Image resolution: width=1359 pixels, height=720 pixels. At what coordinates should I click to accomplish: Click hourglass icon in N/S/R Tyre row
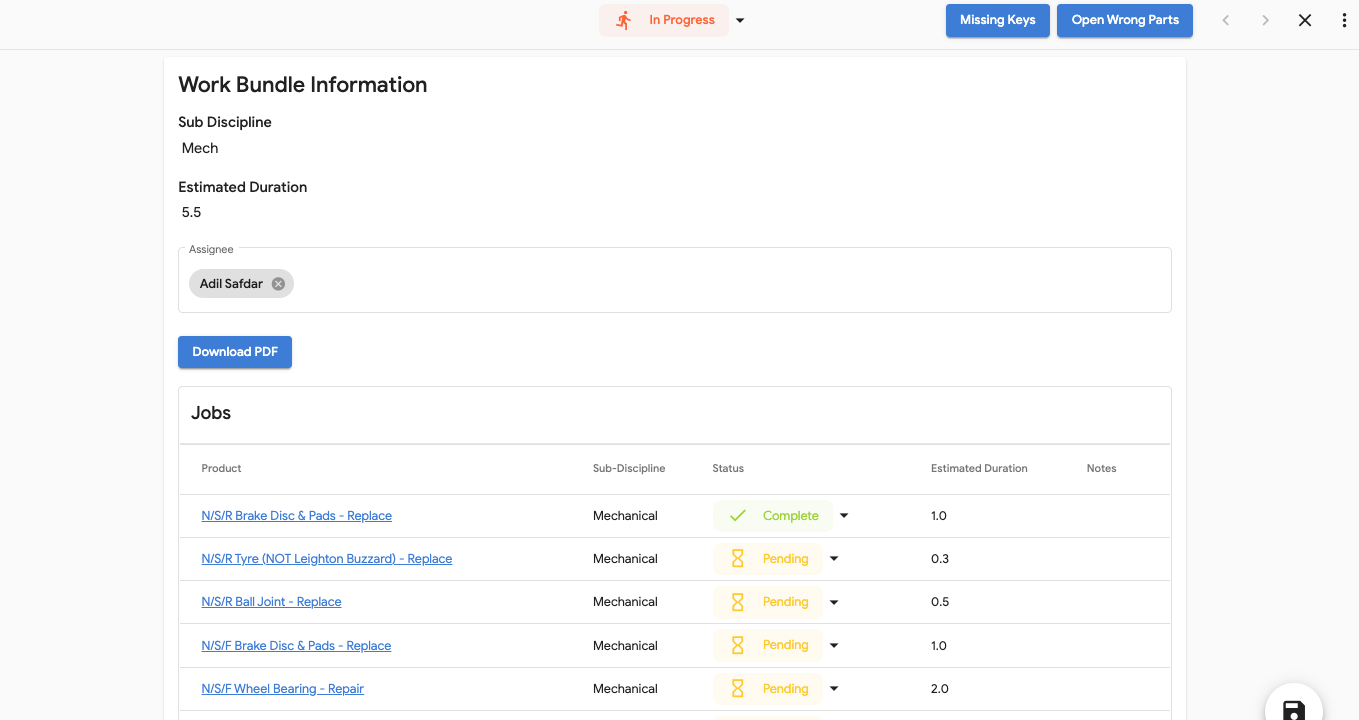(738, 559)
